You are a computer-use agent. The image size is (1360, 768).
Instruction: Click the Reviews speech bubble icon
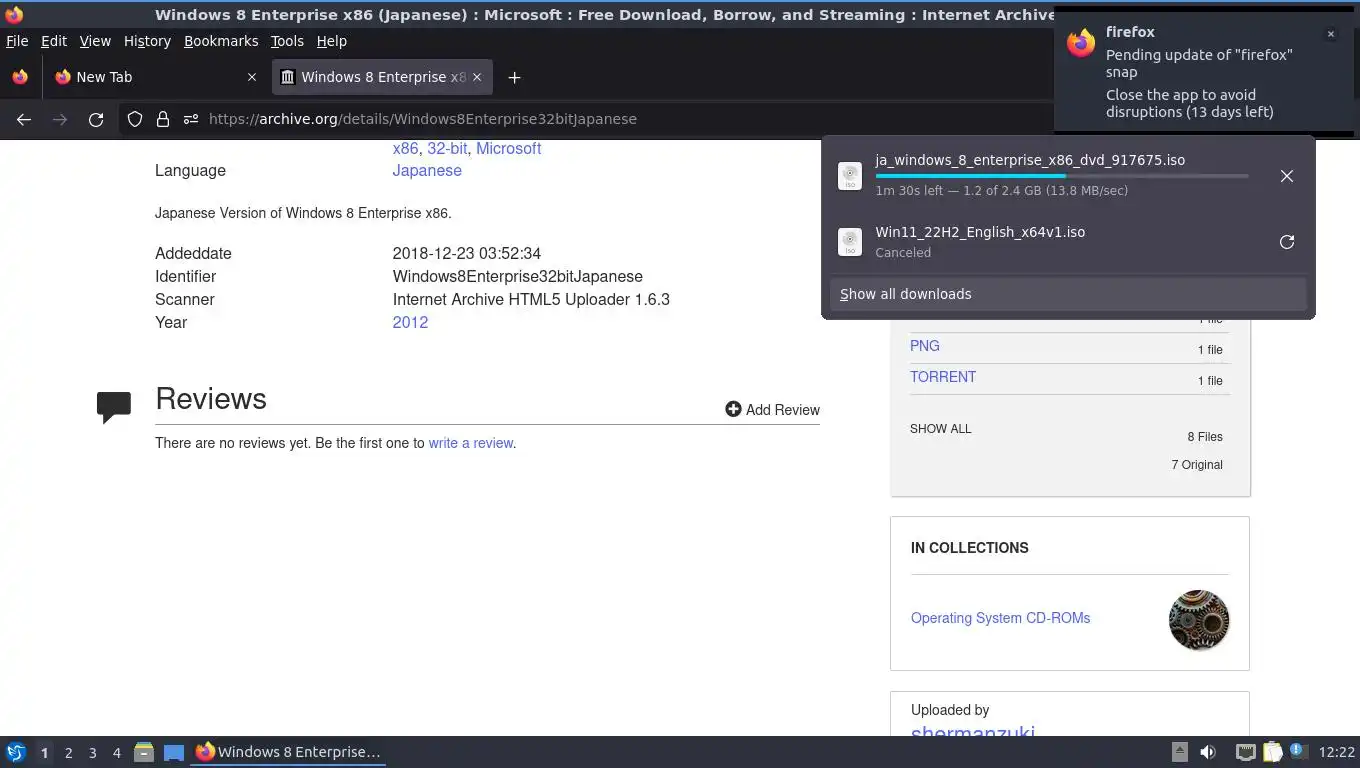[x=114, y=406]
